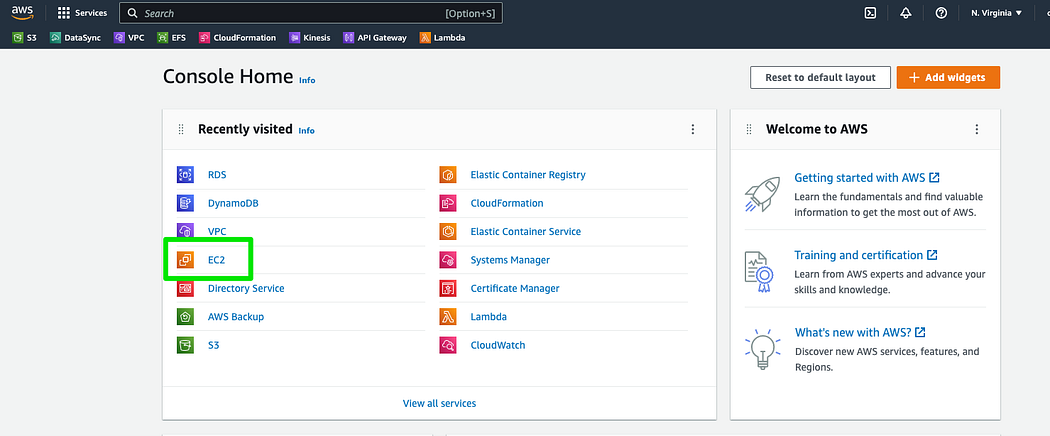Screen dimensions: 1050x436
Task: Open Welcome to AWS widget options menu
Action: pyautogui.click(x=977, y=129)
